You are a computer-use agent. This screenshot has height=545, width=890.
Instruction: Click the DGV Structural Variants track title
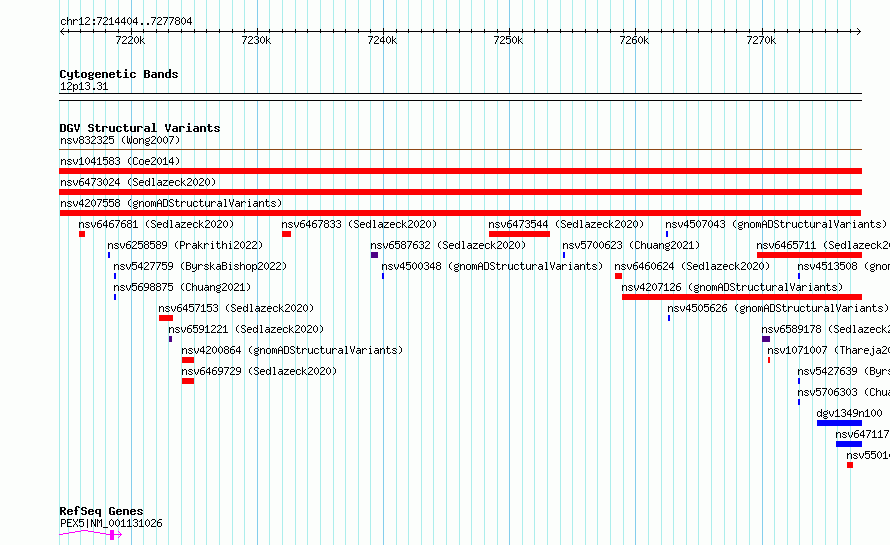click(x=140, y=128)
